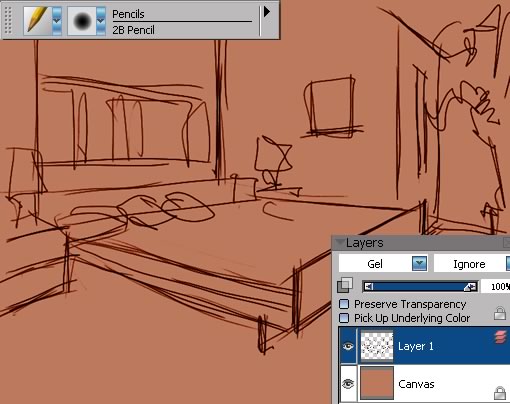Open brush selector bar flyout menu arrow

[x=267, y=12]
